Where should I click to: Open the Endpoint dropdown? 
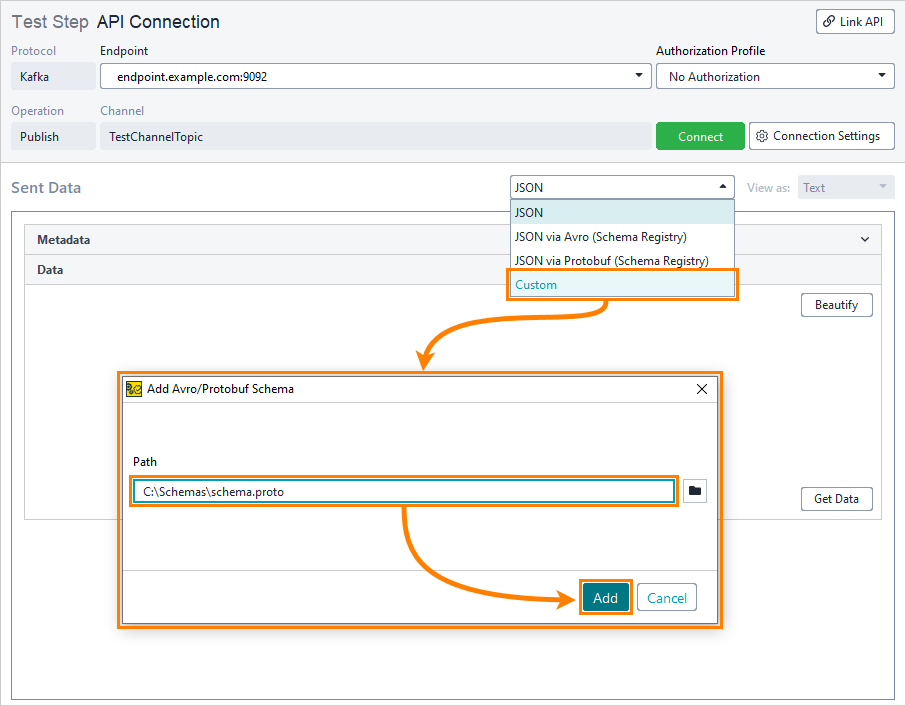639,76
